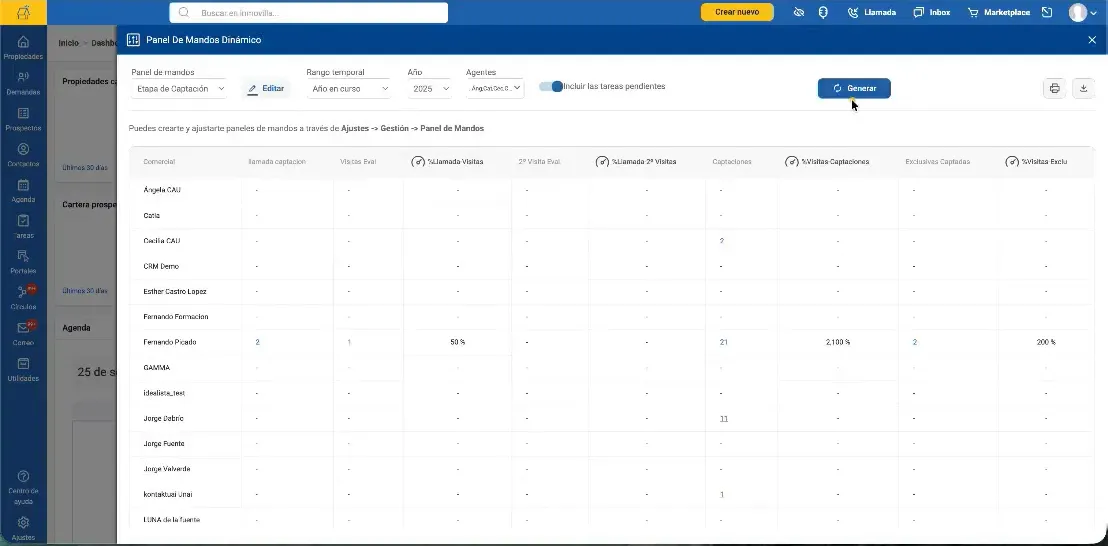
Task: Open Portales in the sidebar
Action: [x=23, y=262]
